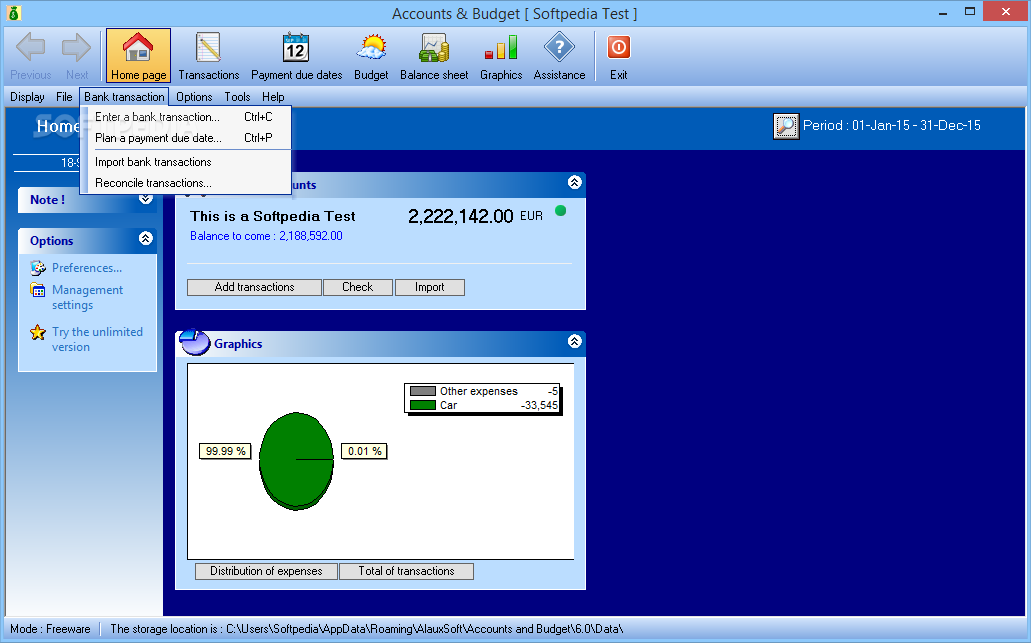Click Total of transactions button
The width and height of the screenshot is (1031, 643).
(406, 571)
